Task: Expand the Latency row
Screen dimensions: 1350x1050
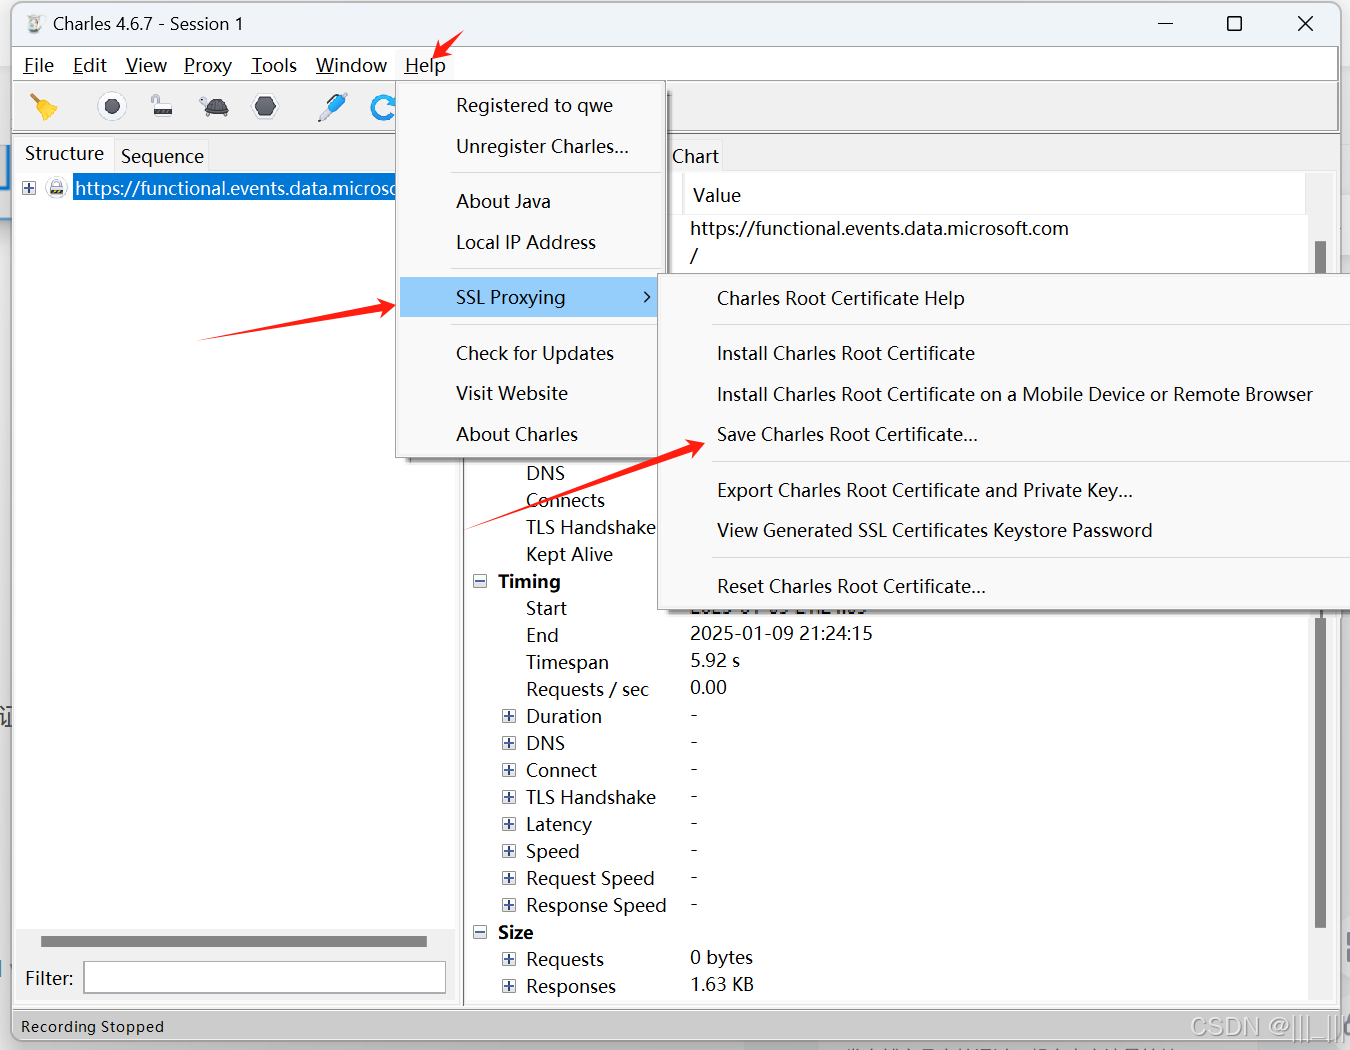Action: pos(509,824)
